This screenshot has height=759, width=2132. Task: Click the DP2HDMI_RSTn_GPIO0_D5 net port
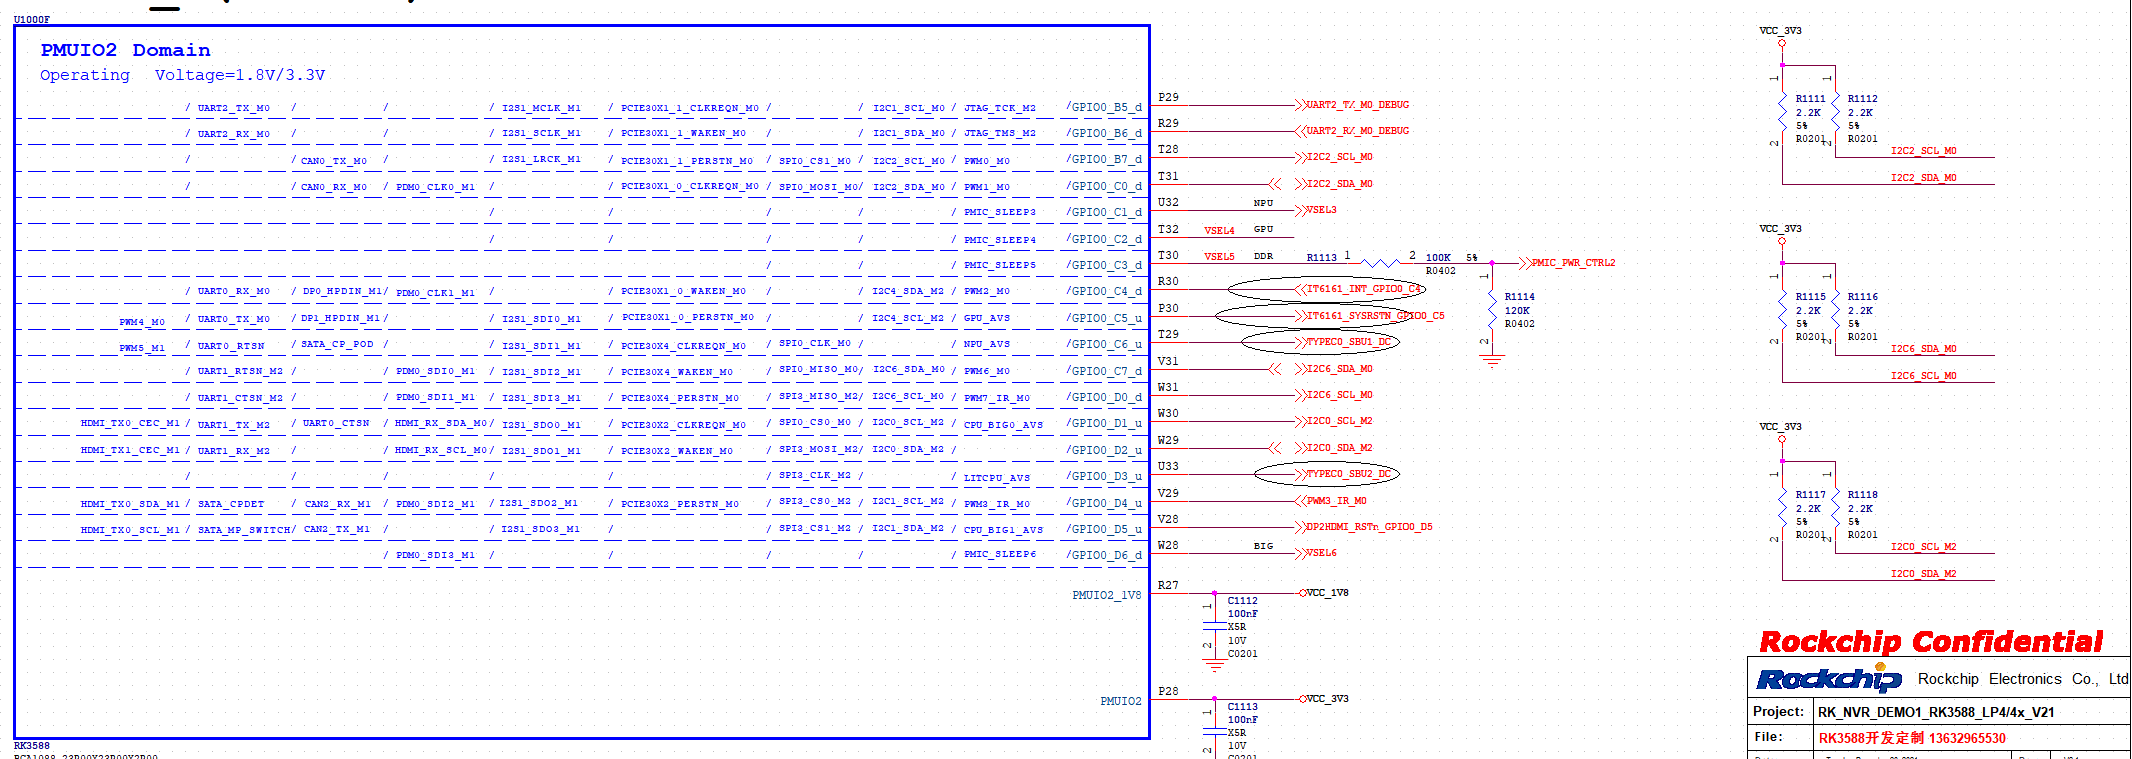click(x=1367, y=527)
